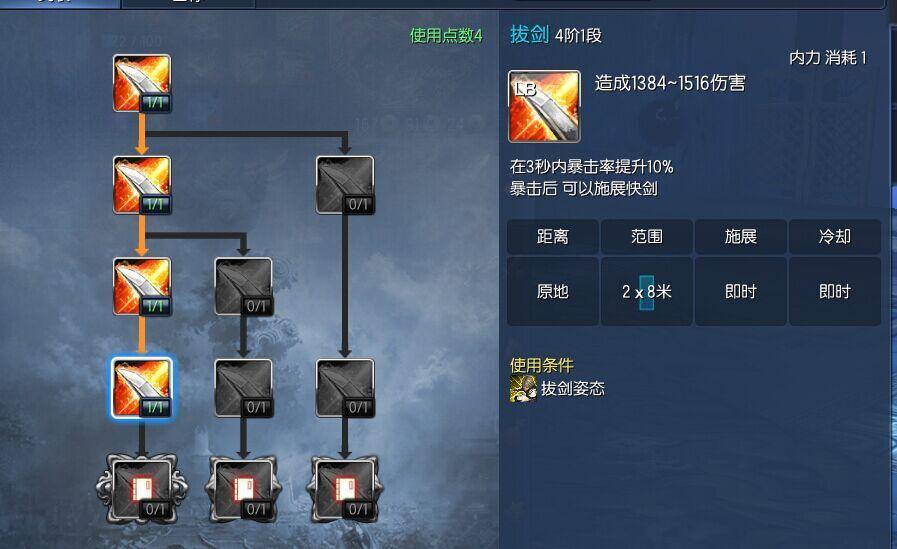
Task: Click the 冷却 header cell
Action: pos(835,237)
